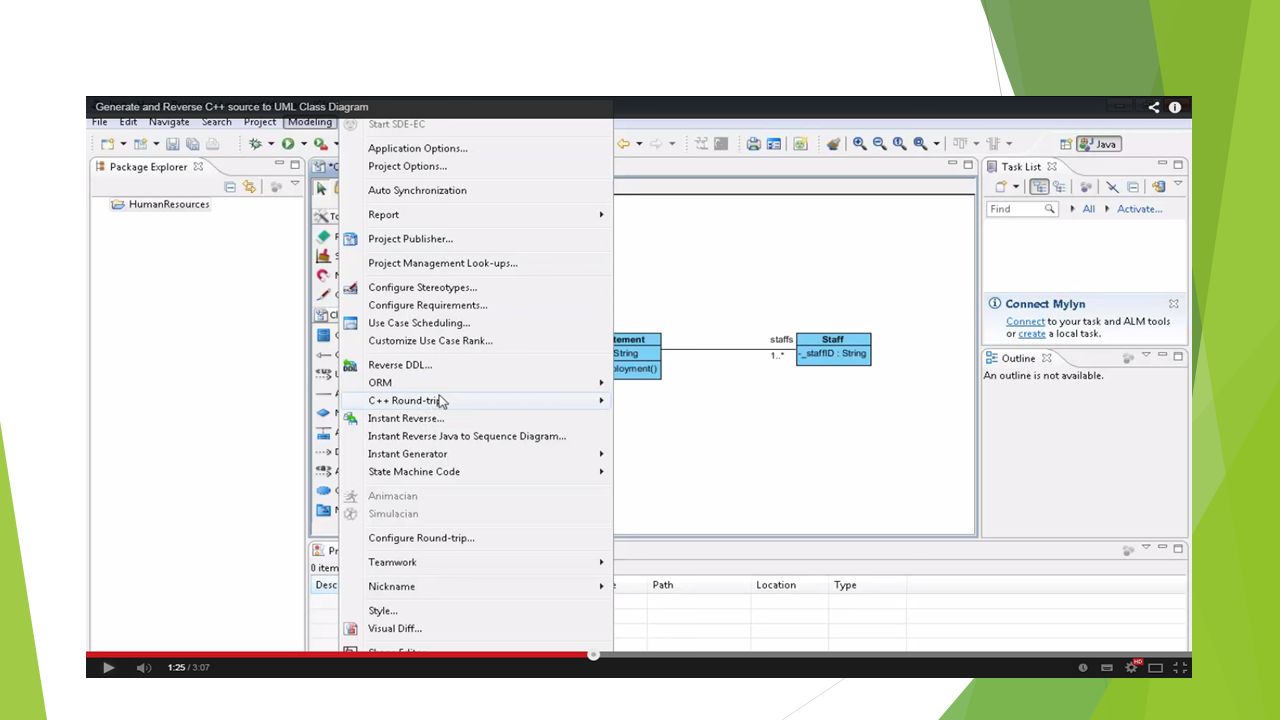Open the Debug button dropdown arrow
Screen dimensions: 1280x720
[x=270, y=144]
